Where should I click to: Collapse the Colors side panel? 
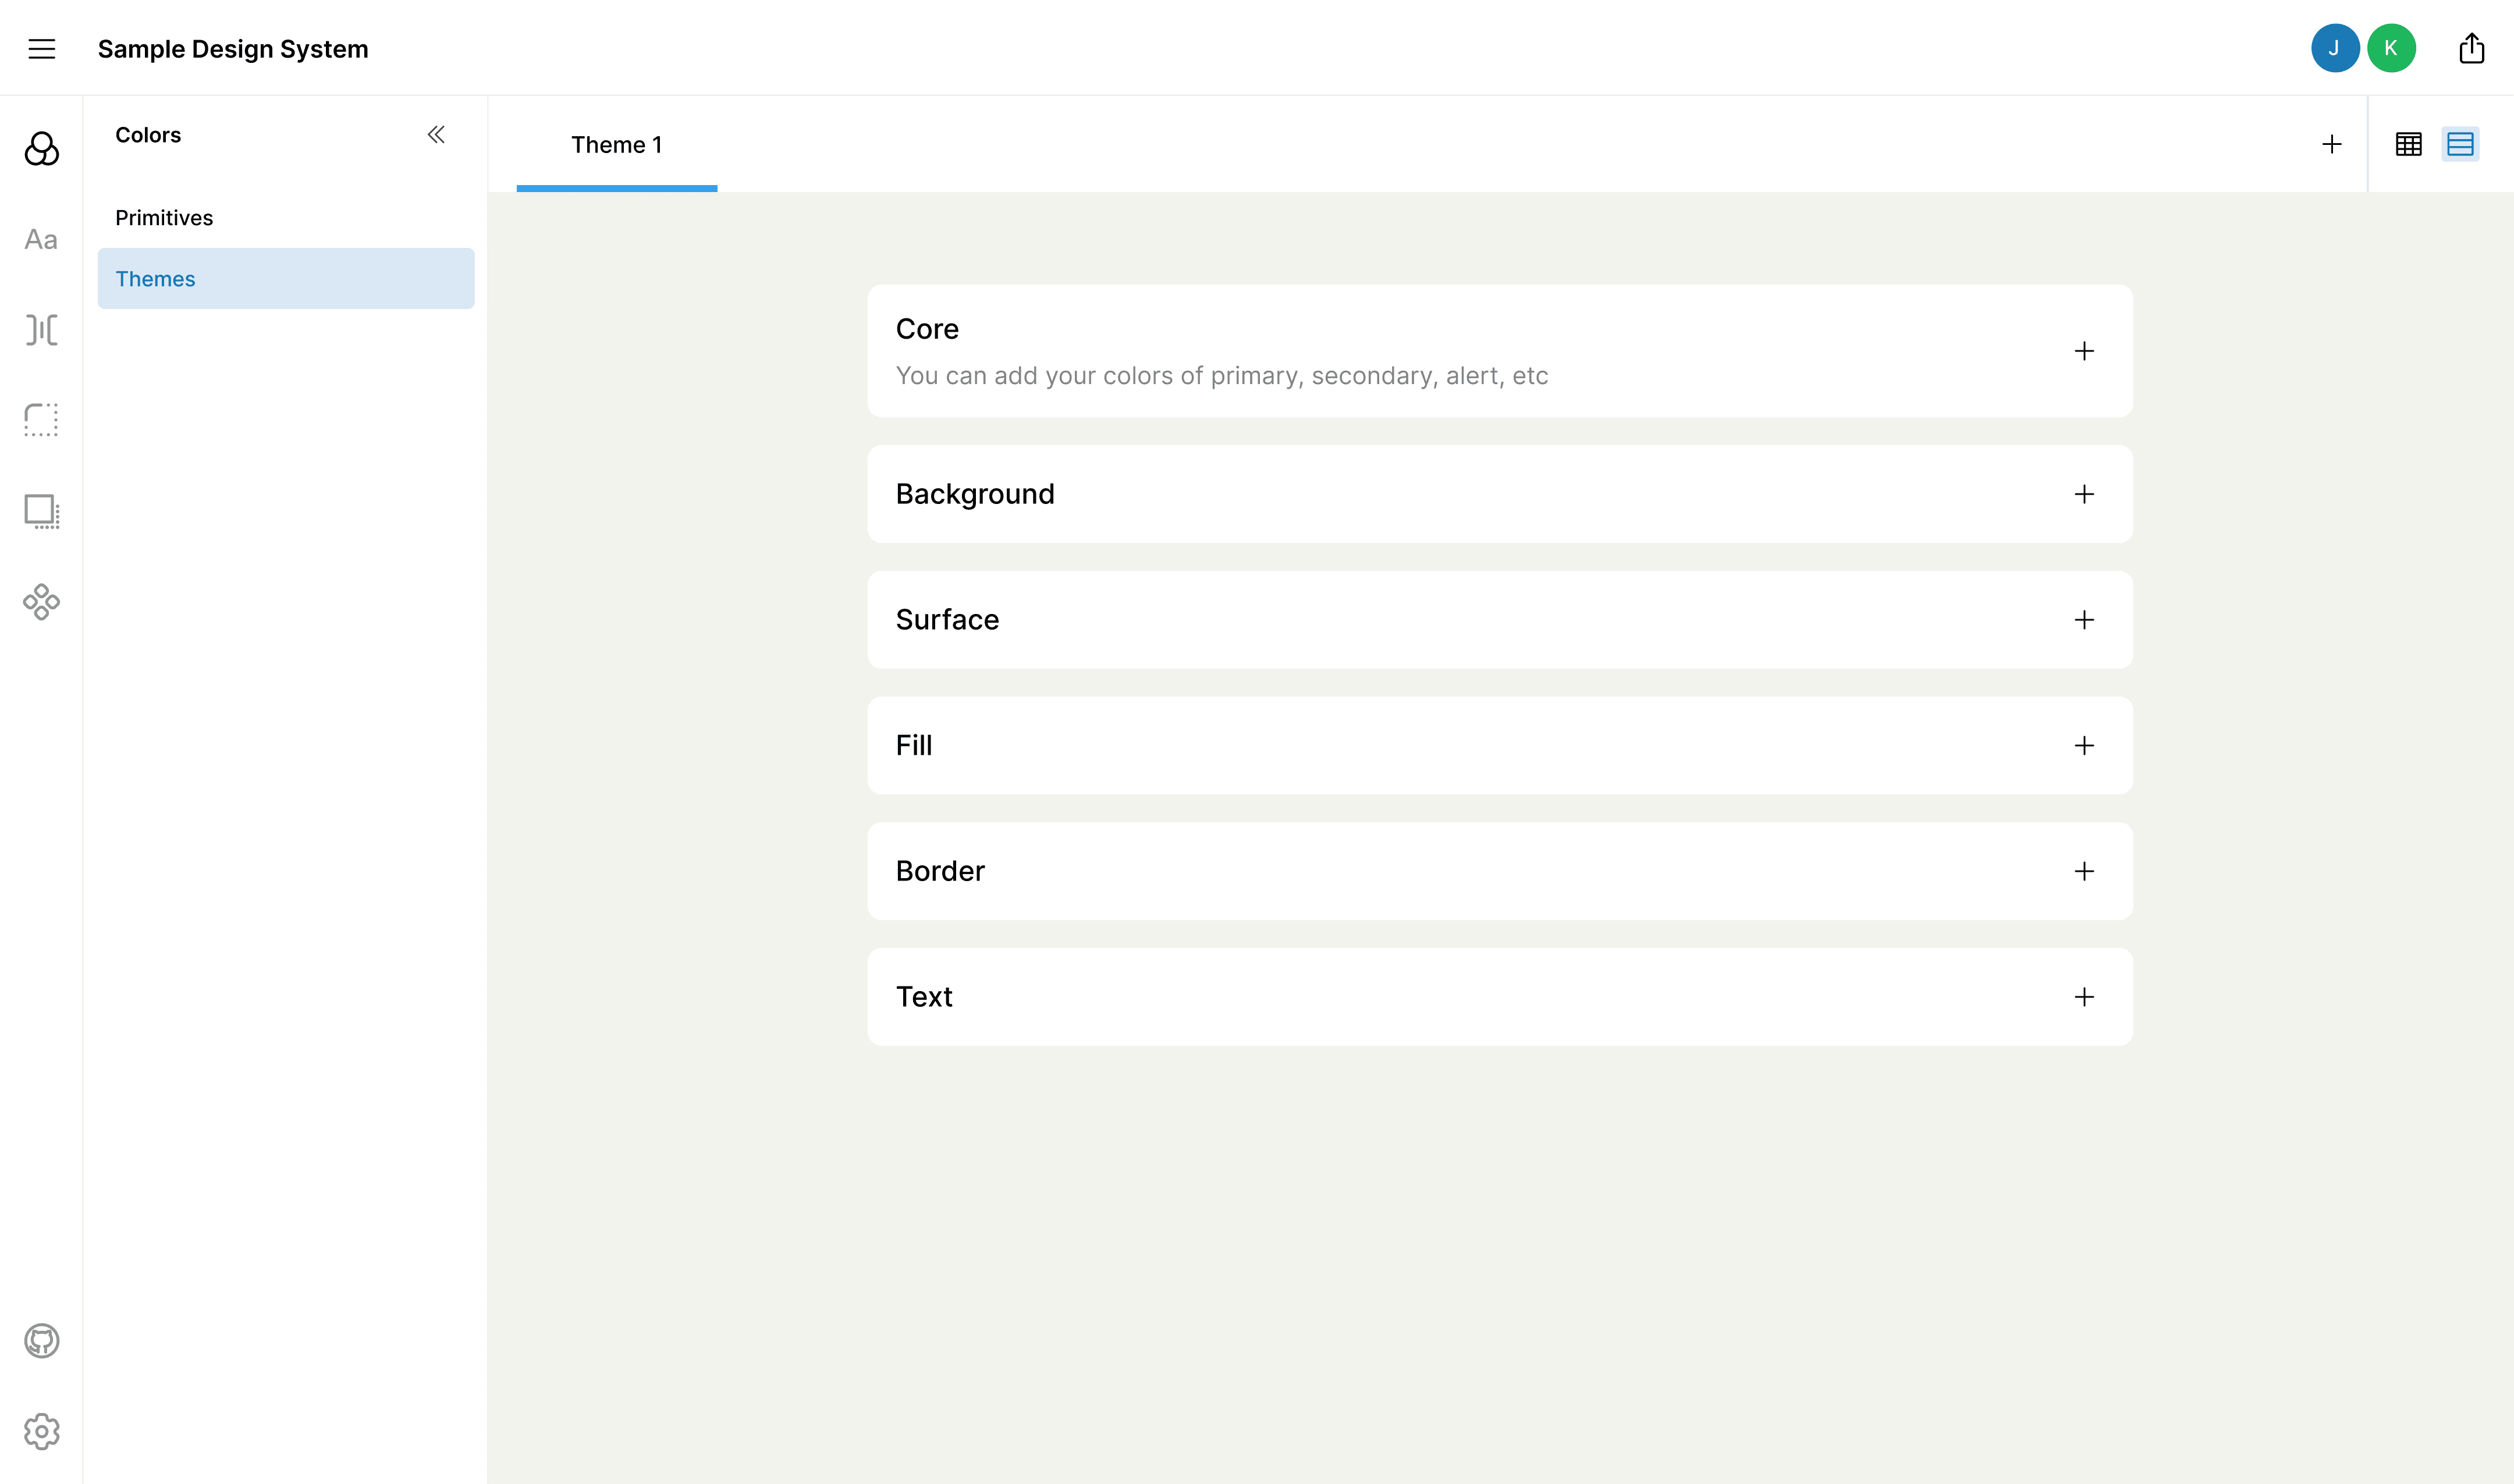click(x=436, y=134)
